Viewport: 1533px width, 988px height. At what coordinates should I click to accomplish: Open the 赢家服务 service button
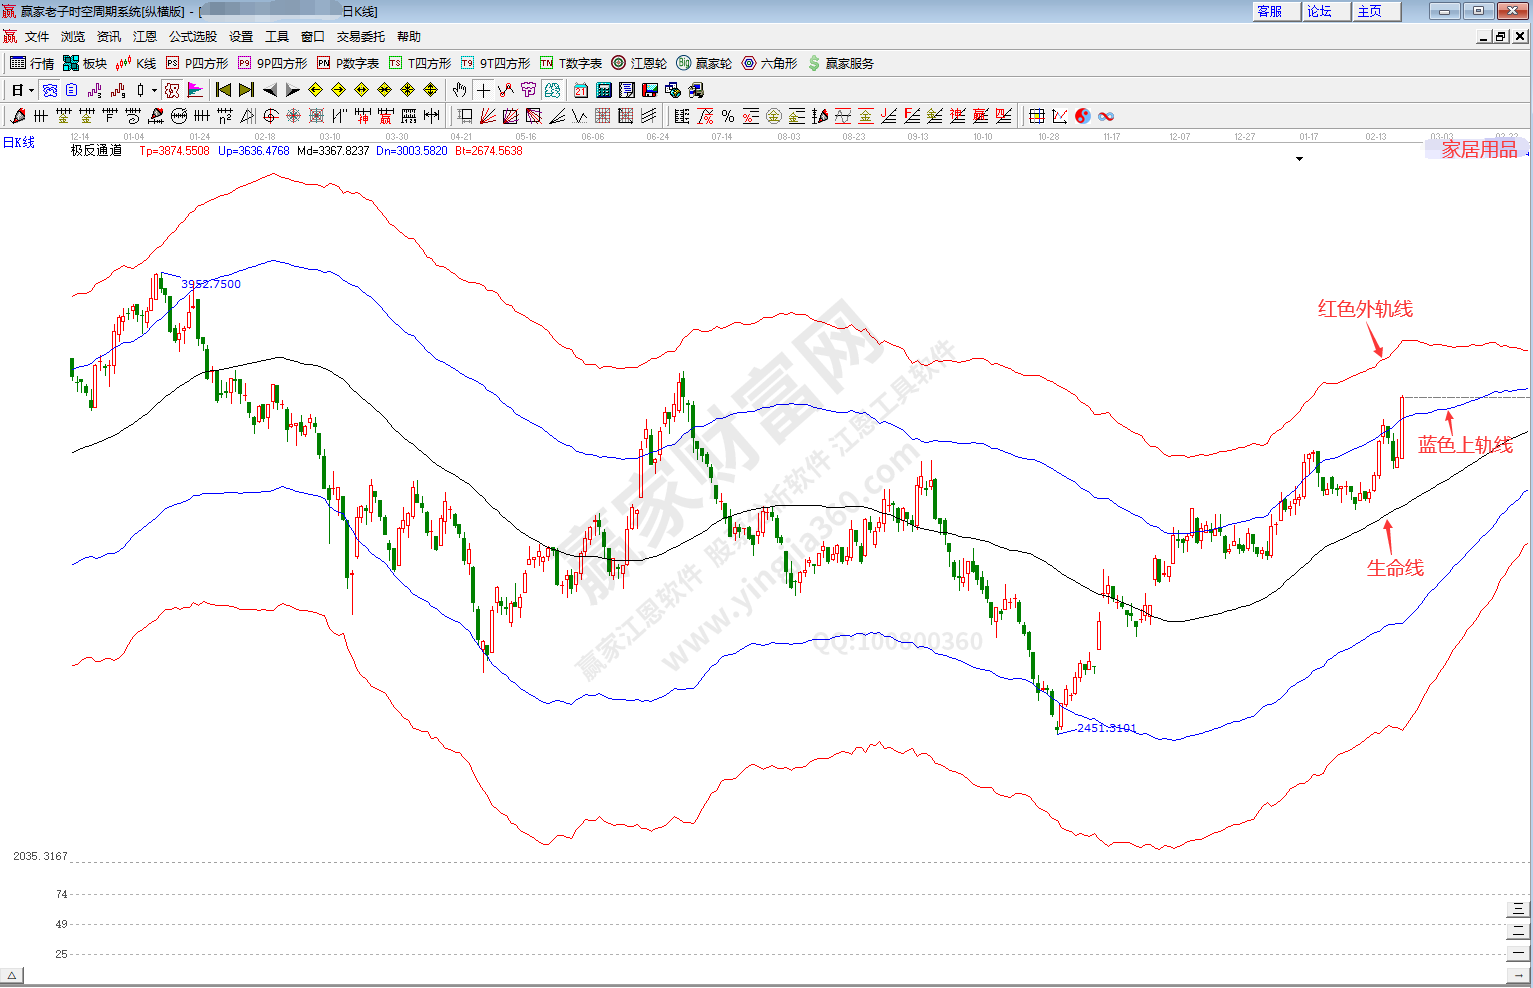pyautogui.click(x=840, y=63)
